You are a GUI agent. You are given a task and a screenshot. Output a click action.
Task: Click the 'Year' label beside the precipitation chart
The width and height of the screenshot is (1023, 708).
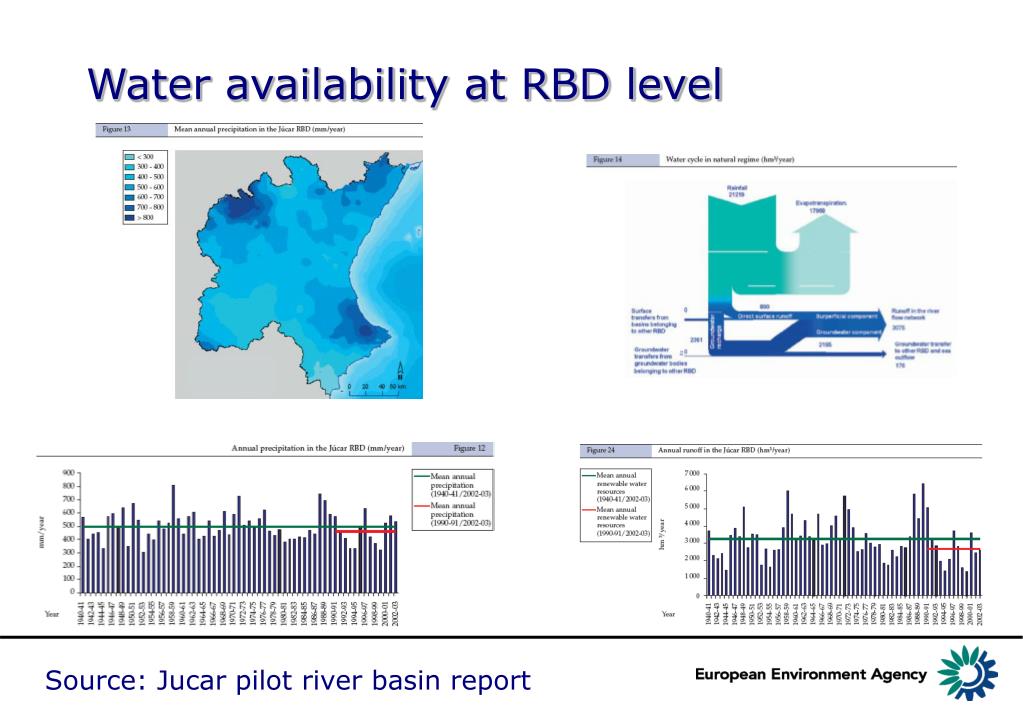[x=52, y=614]
